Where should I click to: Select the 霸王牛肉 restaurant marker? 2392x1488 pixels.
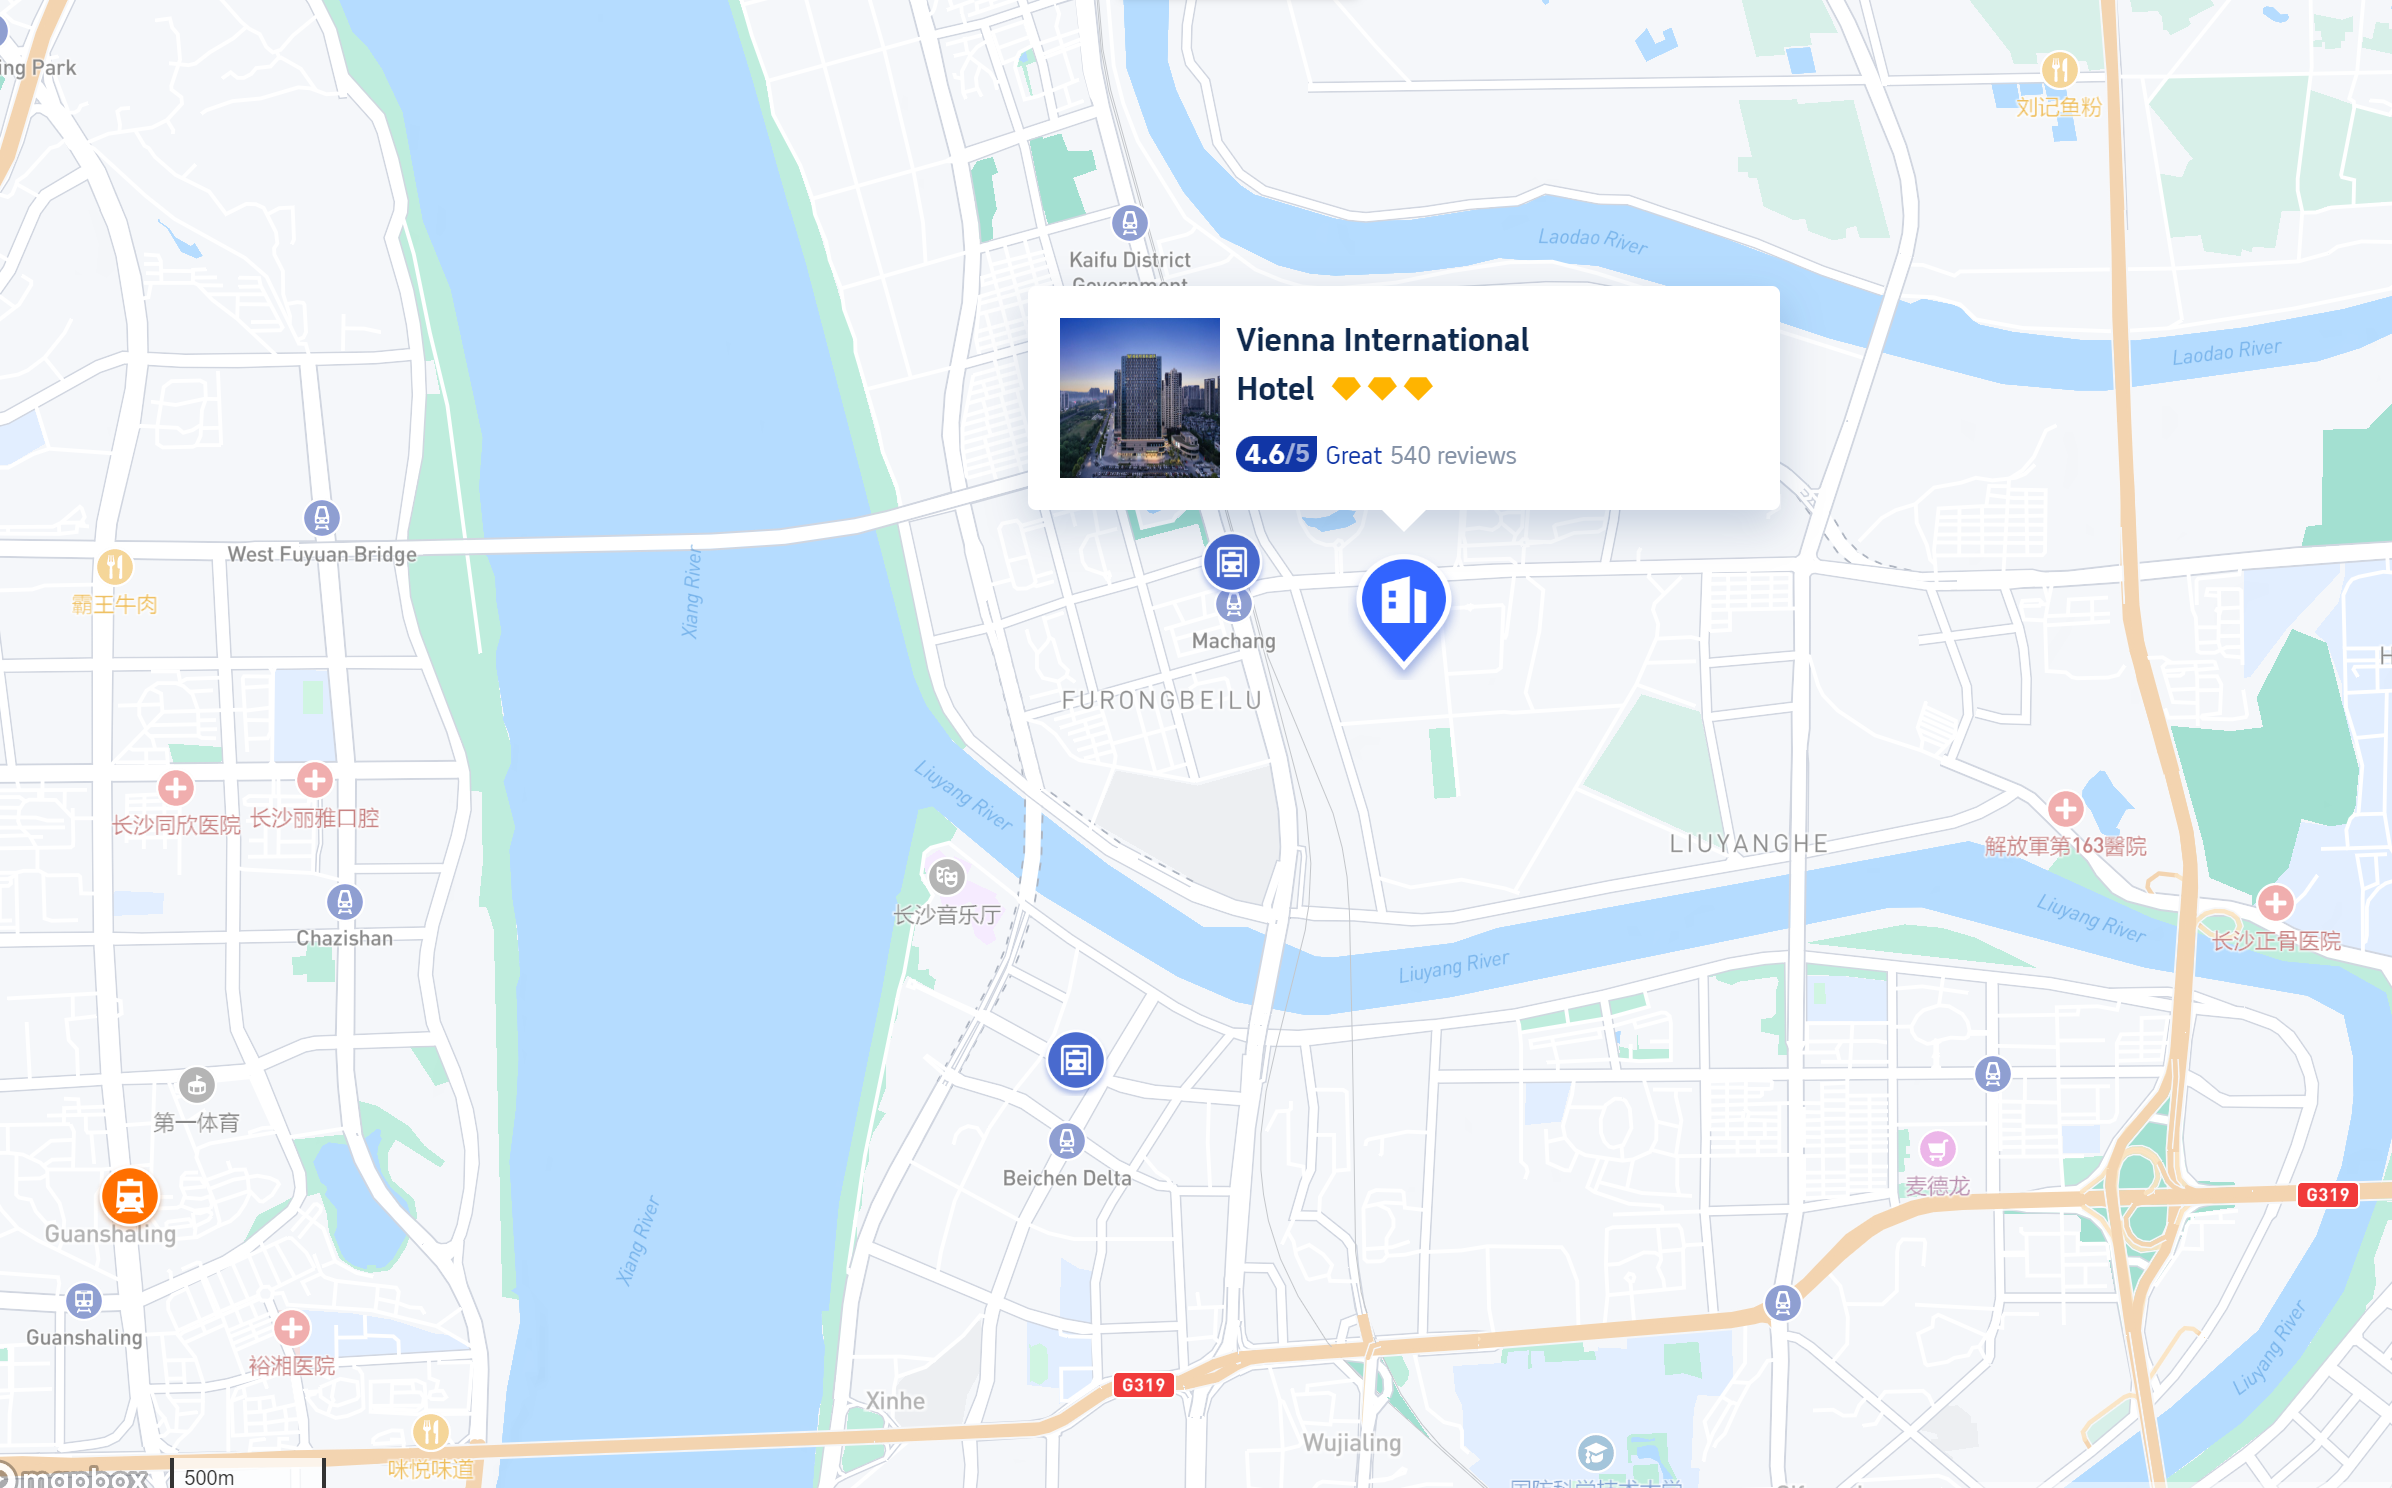tap(115, 567)
